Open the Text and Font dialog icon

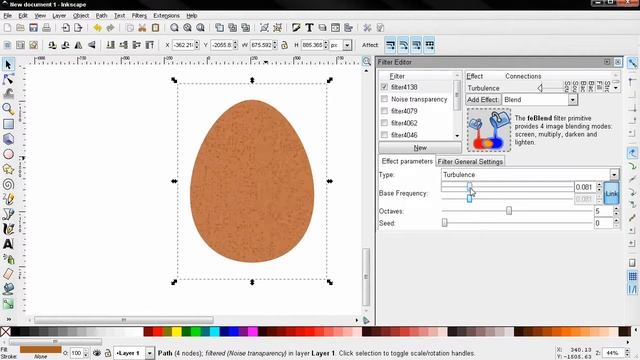309,28
